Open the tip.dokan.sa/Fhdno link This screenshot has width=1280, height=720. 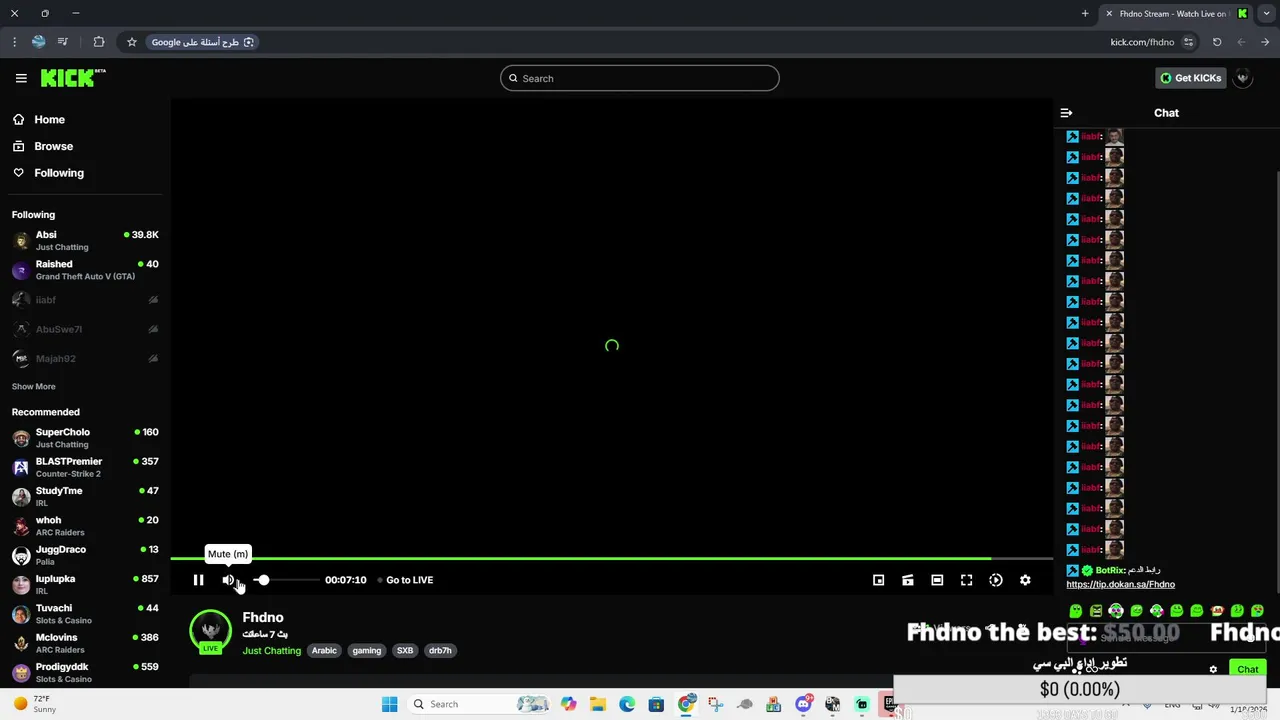(x=1120, y=584)
